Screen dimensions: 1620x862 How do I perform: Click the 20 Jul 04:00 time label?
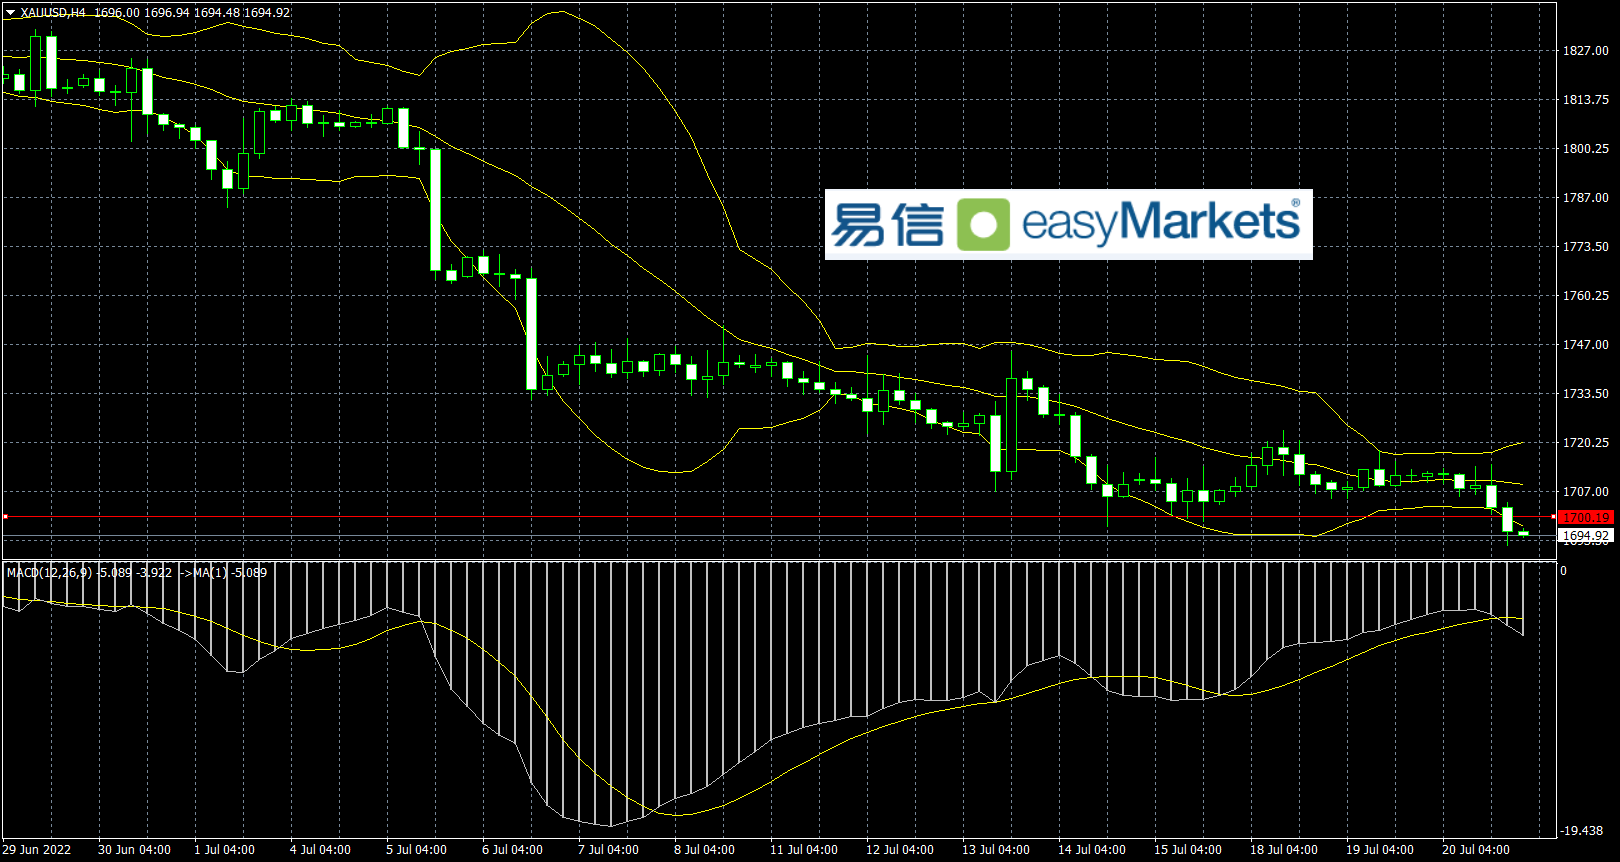(x=1476, y=850)
